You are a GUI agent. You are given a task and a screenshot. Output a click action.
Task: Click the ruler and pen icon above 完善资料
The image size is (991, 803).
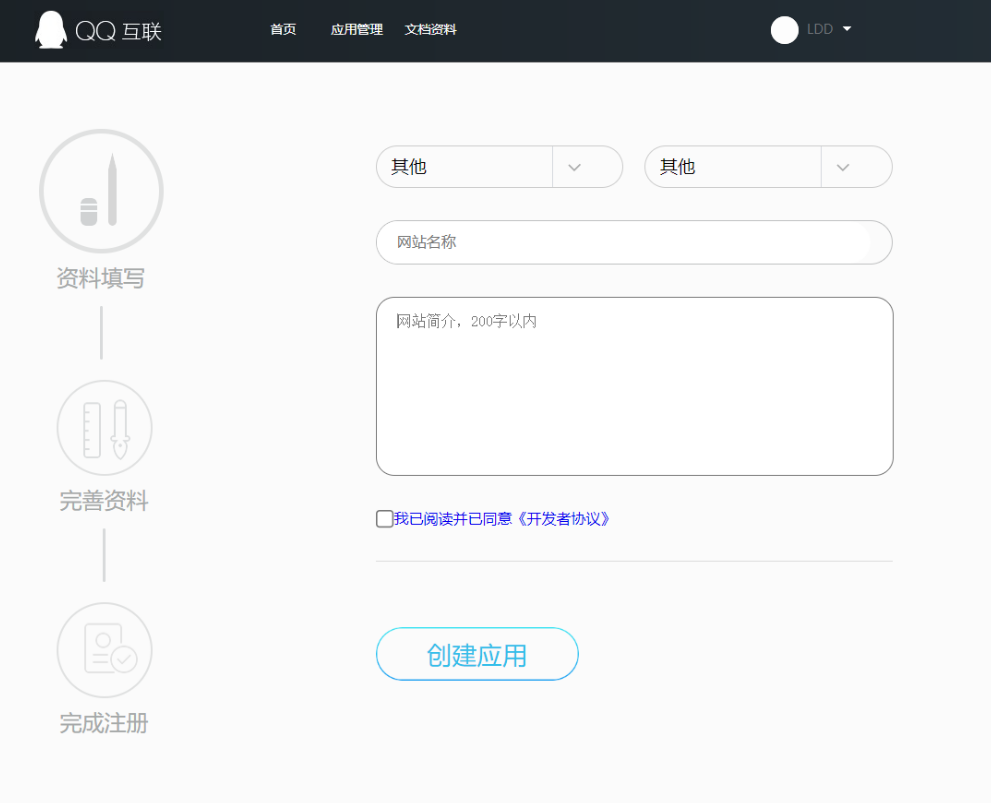105,428
